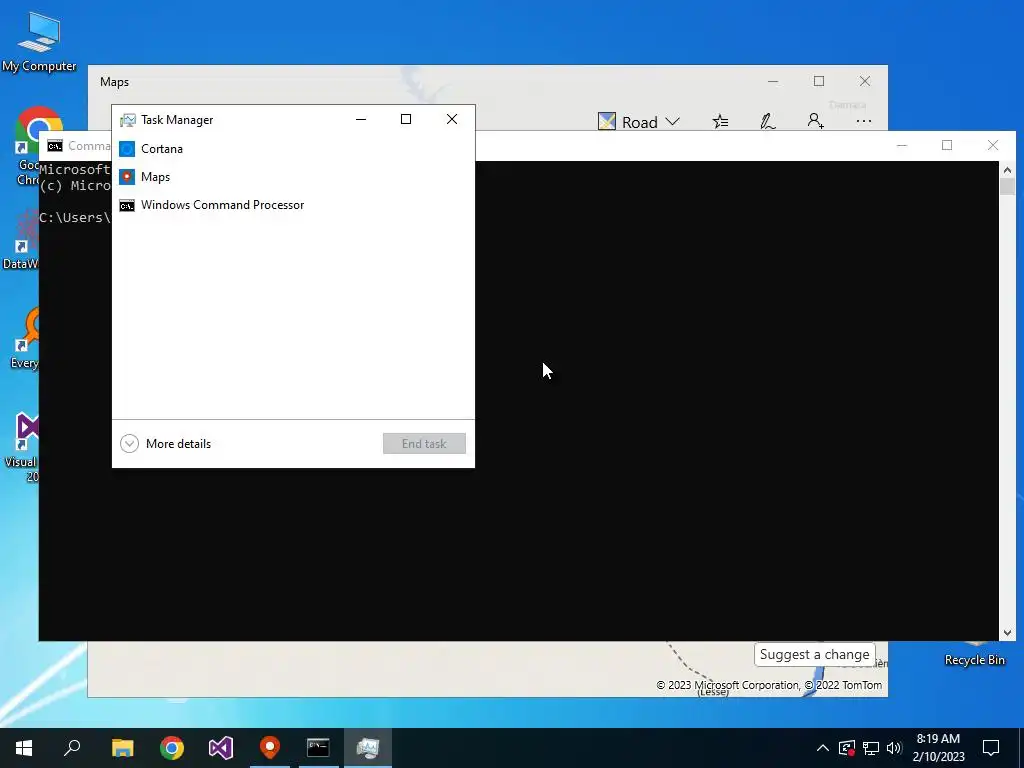The height and width of the screenshot is (768, 1024).
Task: Close the Task Manager window
Action: pos(452,119)
